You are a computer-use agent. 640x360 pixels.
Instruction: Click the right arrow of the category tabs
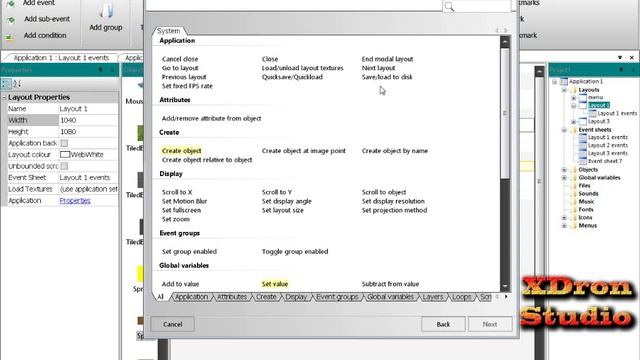pyautogui.click(x=506, y=297)
